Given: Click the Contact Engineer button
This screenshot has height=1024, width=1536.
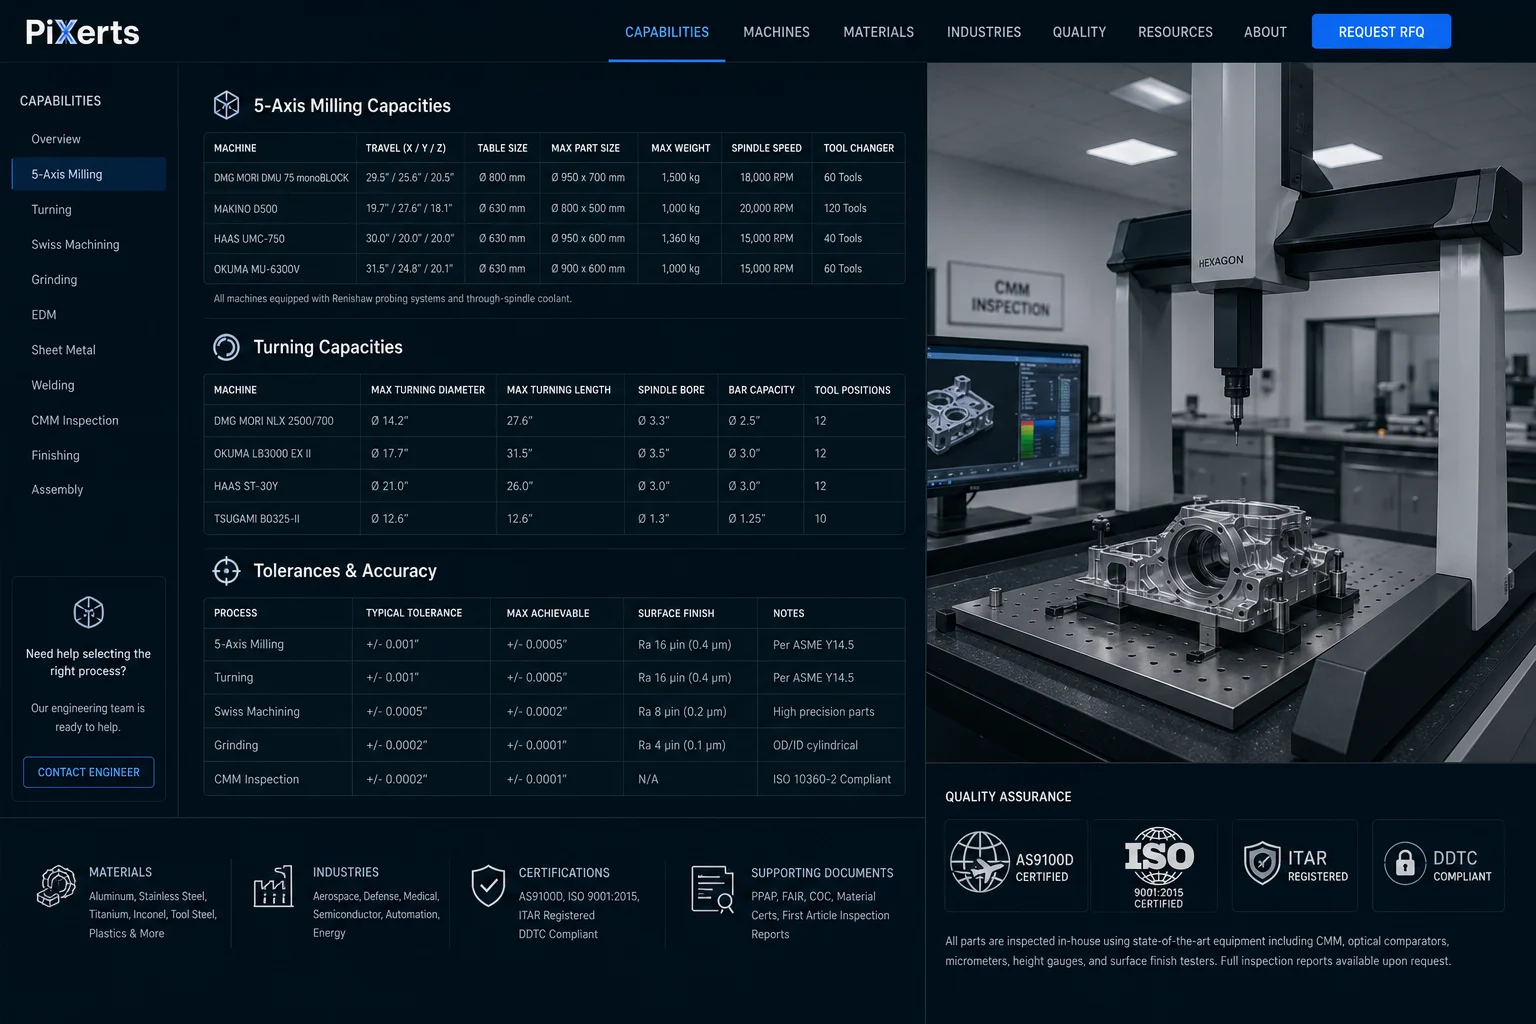Looking at the screenshot, I should point(89,772).
